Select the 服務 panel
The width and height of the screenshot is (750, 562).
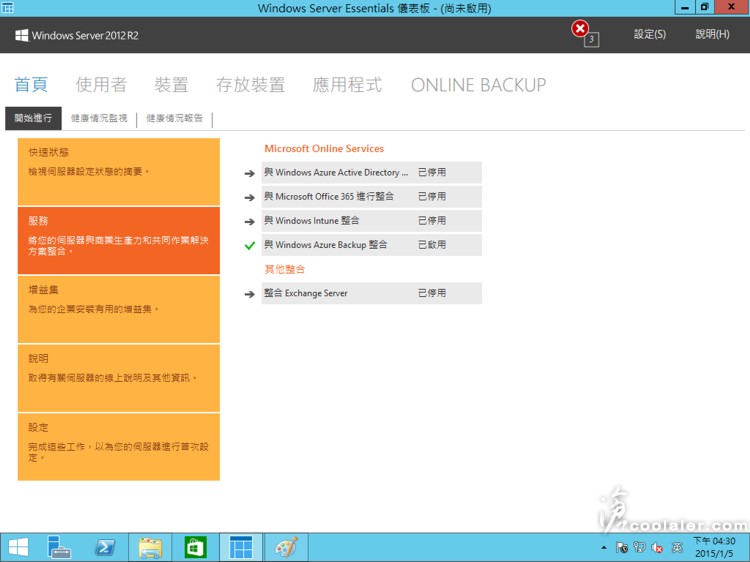pyautogui.click(x=119, y=241)
